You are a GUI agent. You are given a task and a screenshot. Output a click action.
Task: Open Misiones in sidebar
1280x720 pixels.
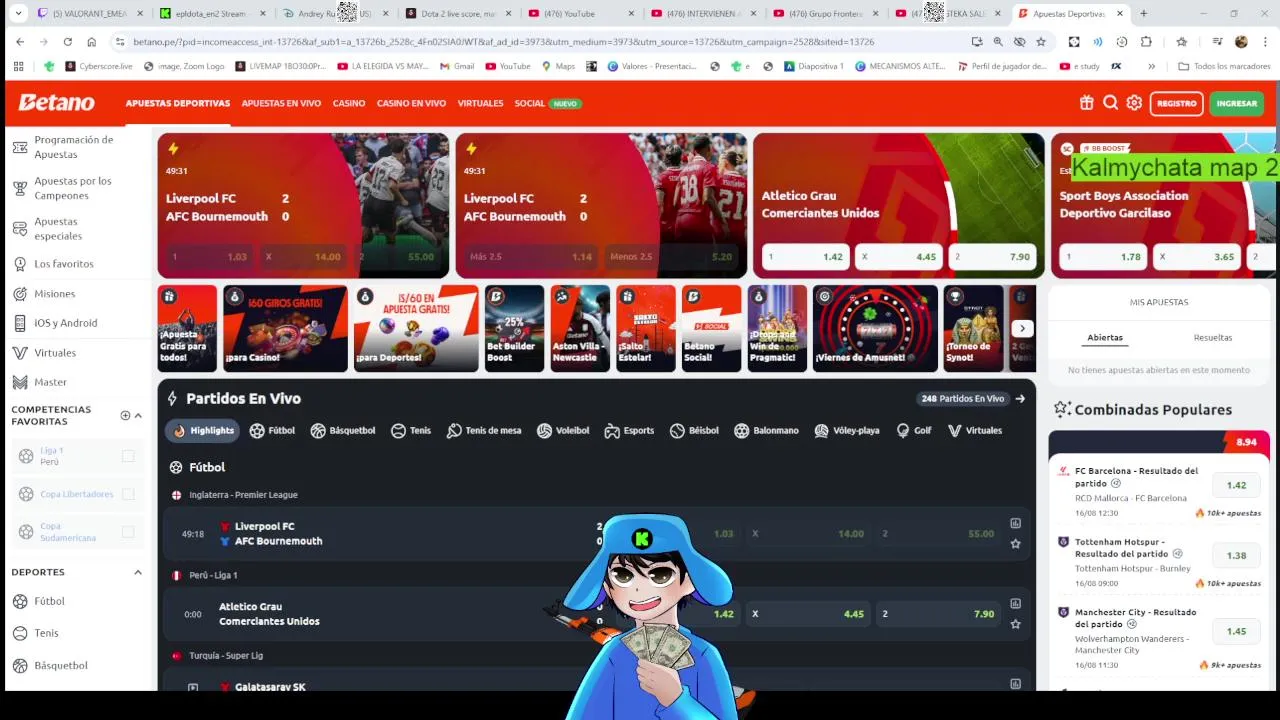[x=54, y=294]
